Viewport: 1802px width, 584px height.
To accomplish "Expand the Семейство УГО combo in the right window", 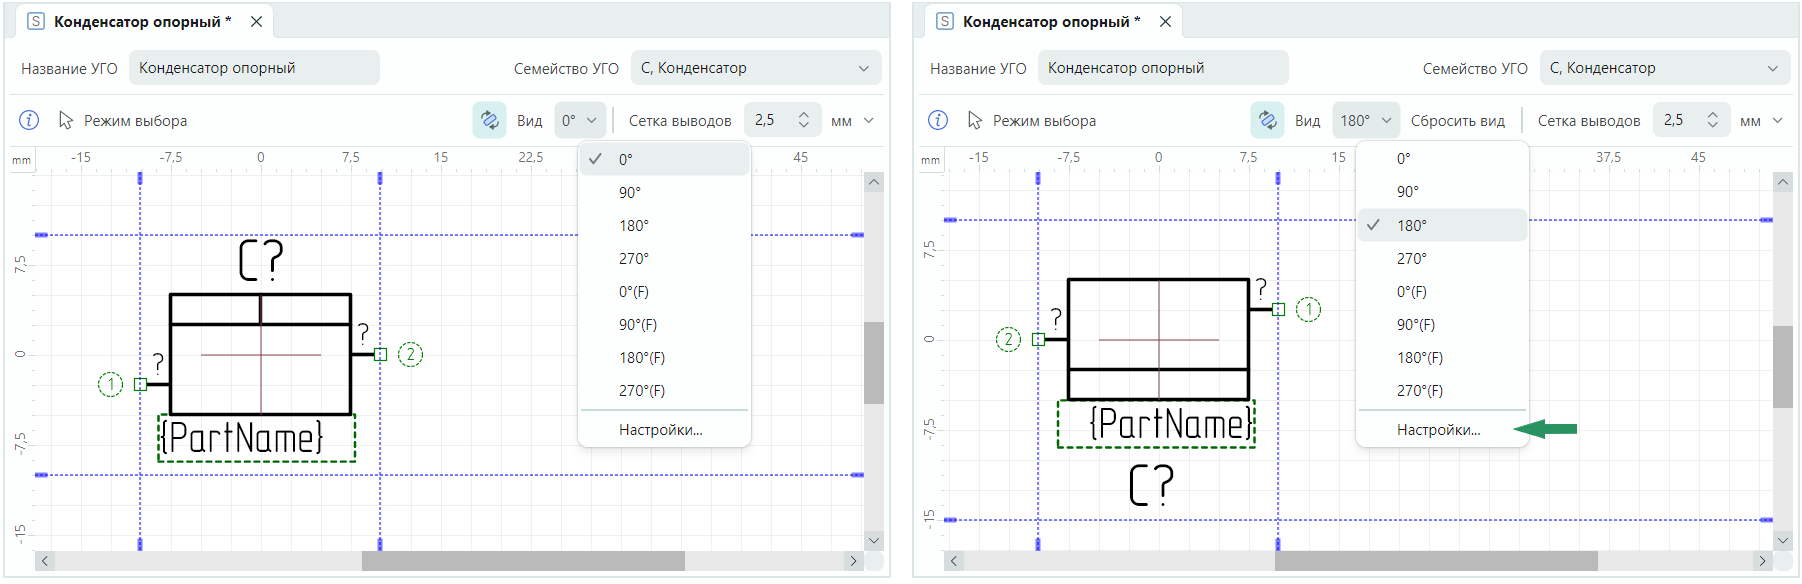I will (1665, 68).
